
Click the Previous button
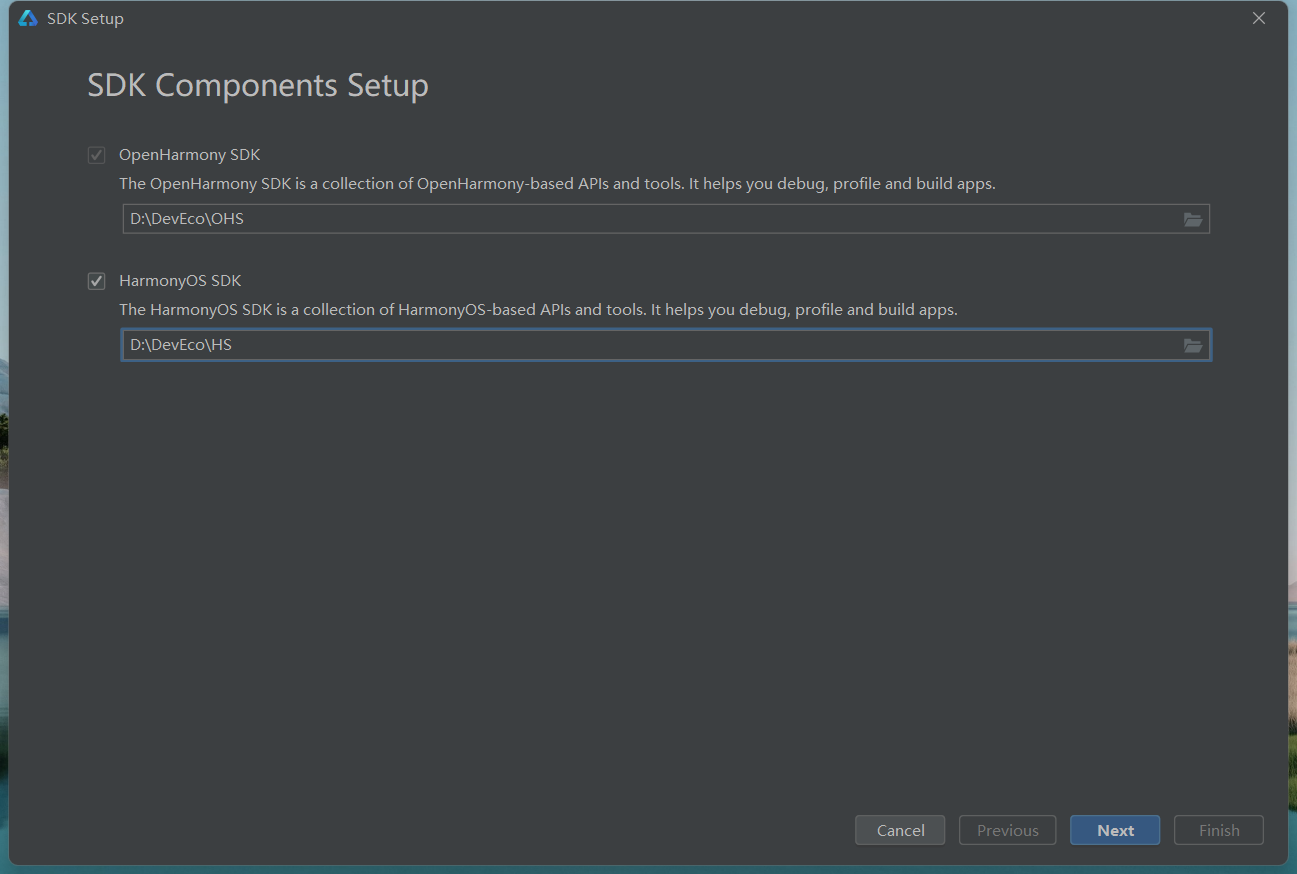[x=1007, y=830]
